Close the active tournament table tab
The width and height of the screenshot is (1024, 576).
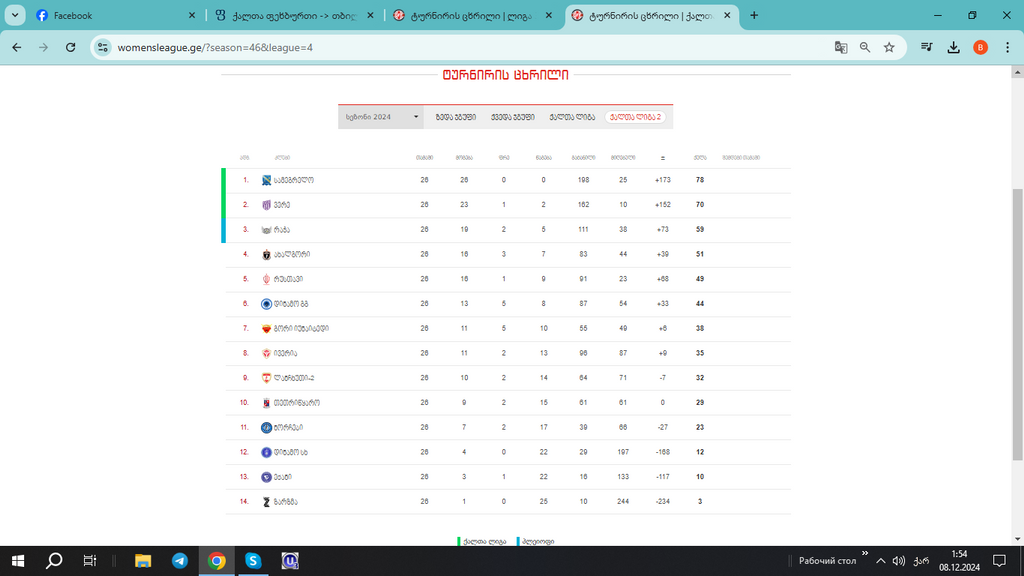727,15
